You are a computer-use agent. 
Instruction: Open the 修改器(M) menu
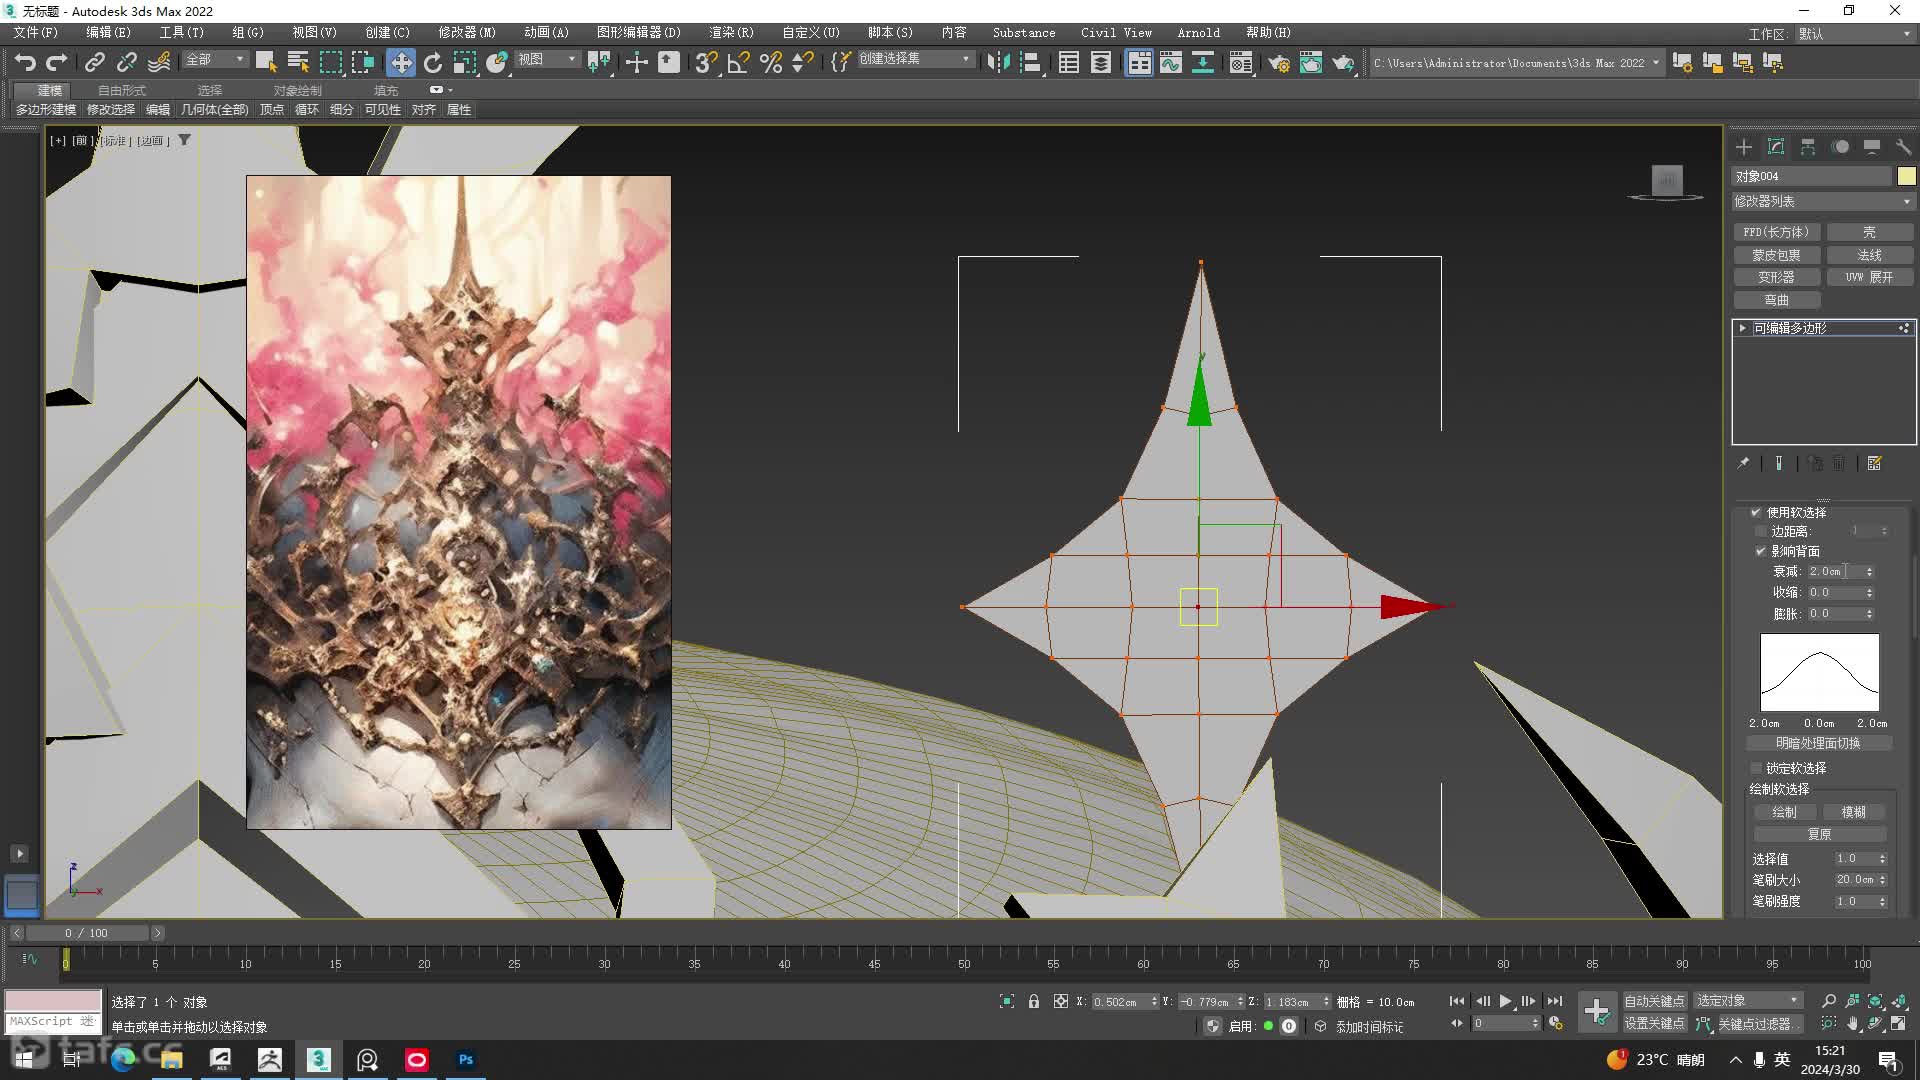(x=466, y=33)
